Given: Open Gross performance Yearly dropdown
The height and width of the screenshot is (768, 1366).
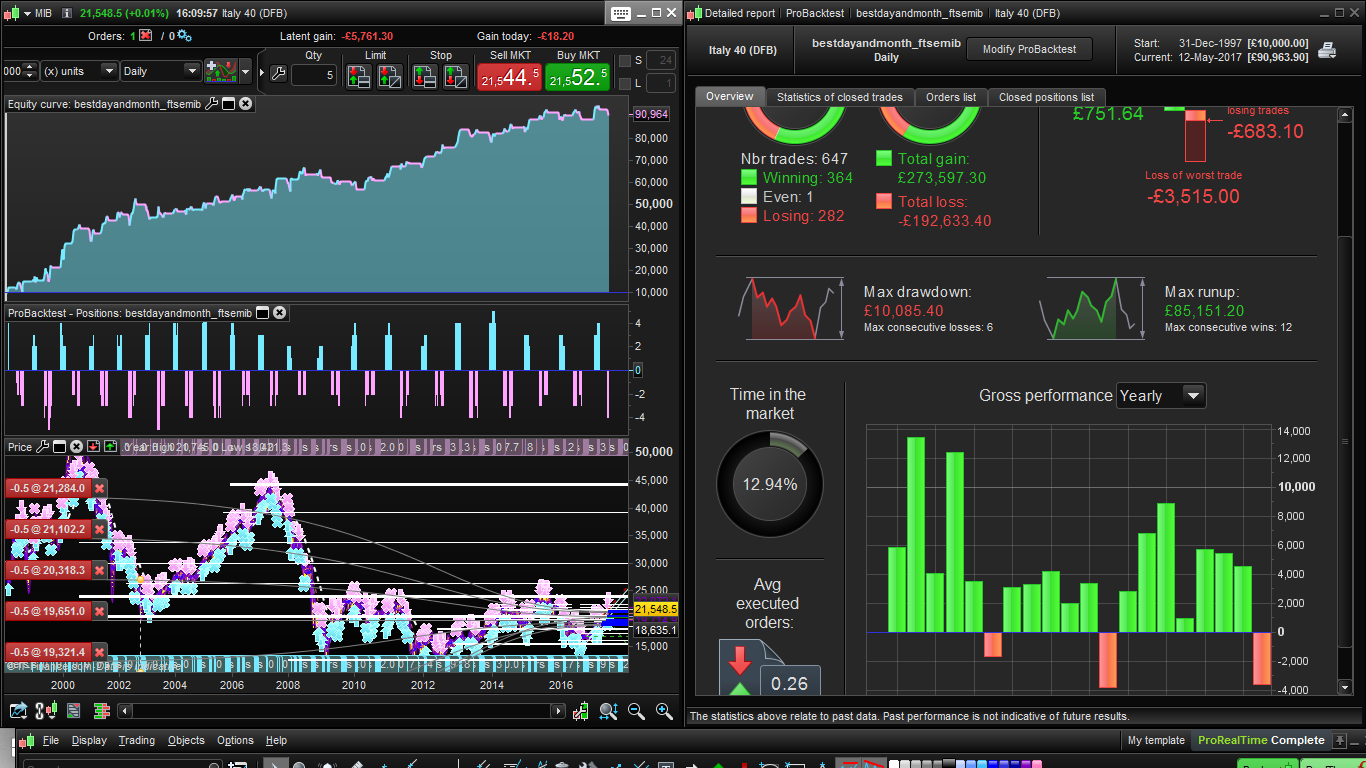Looking at the screenshot, I should click(x=1161, y=395).
